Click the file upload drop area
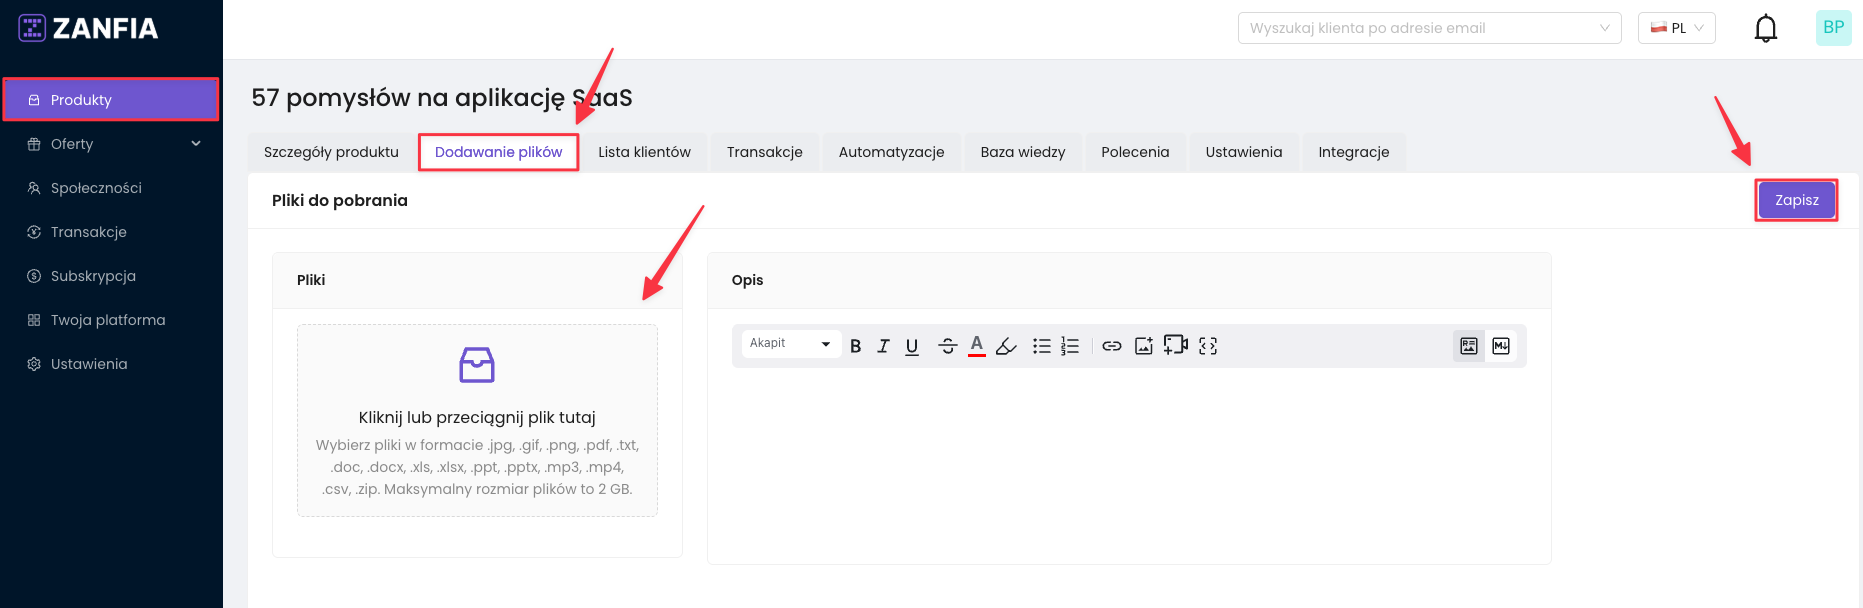Viewport: 1863px width, 608px height. pos(477,420)
